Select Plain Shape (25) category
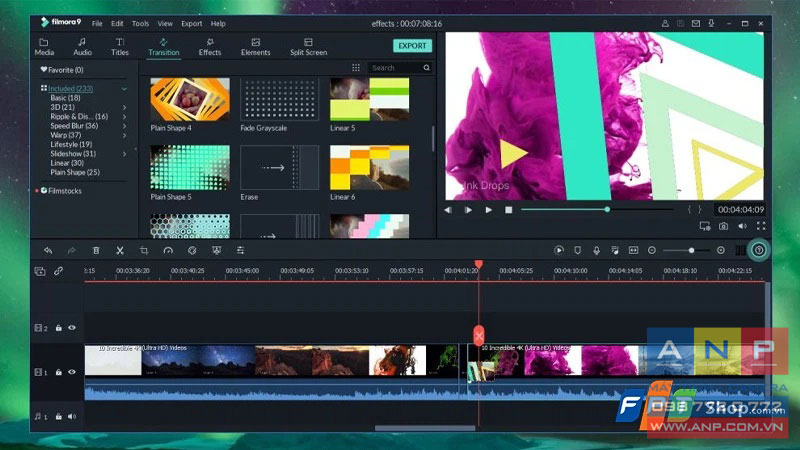 pyautogui.click(x=75, y=172)
